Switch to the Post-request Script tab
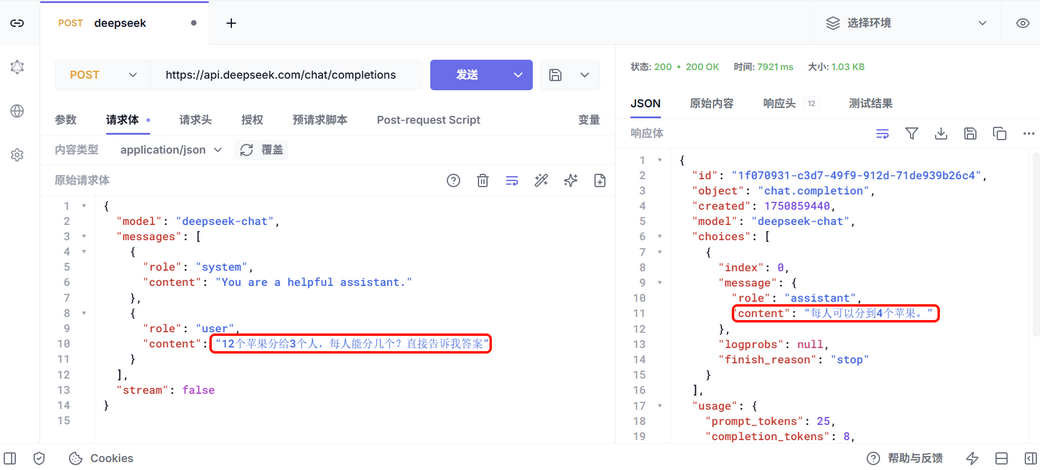The image size is (1040, 470). tap(428, 120)
